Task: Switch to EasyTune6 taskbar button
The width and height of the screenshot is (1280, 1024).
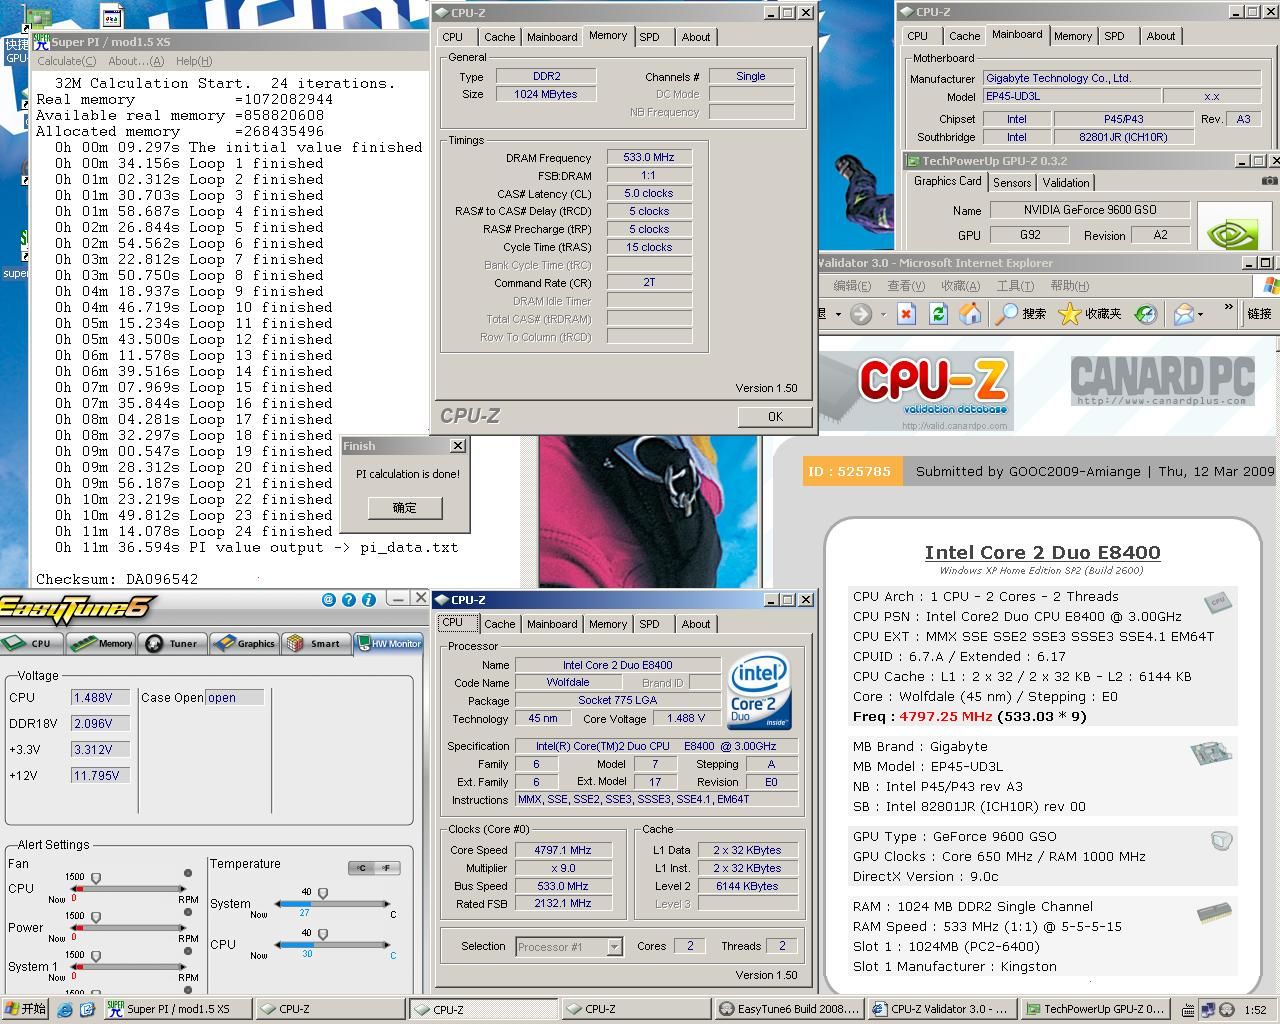Action: point(788,1009)
